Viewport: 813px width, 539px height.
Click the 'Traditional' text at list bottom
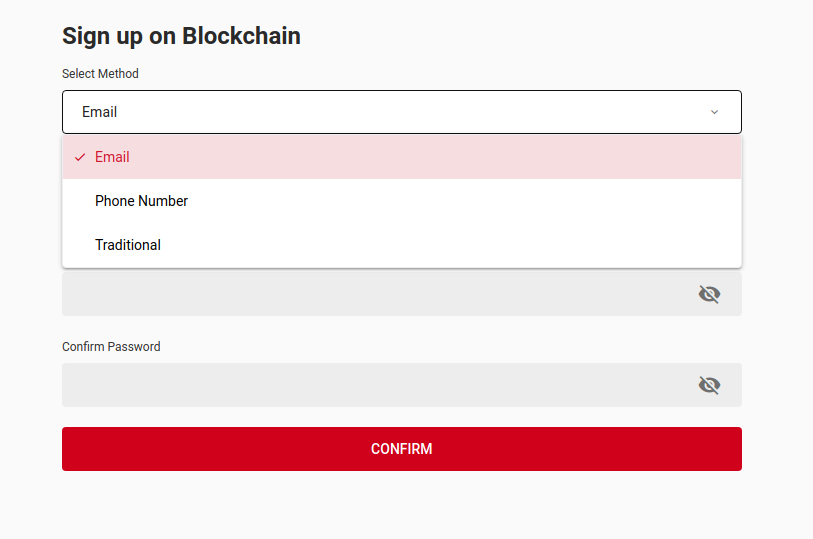pos(128,245)
